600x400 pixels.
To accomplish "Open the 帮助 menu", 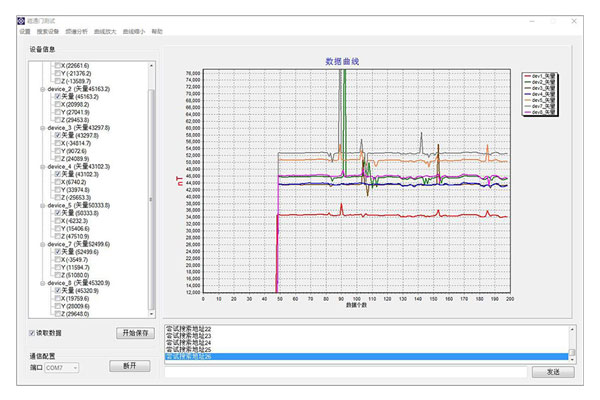I will point(157,32).
